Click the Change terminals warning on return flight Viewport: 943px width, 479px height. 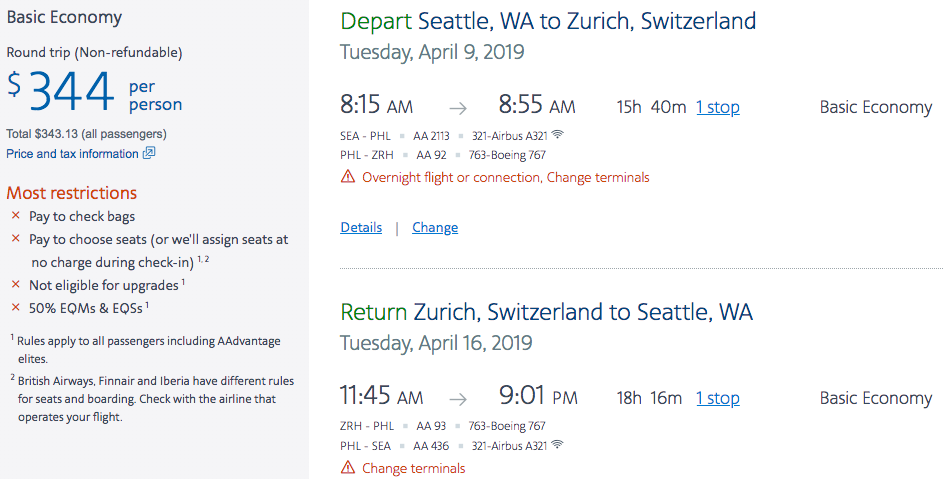pyautogui.click(x=413, y=468)
